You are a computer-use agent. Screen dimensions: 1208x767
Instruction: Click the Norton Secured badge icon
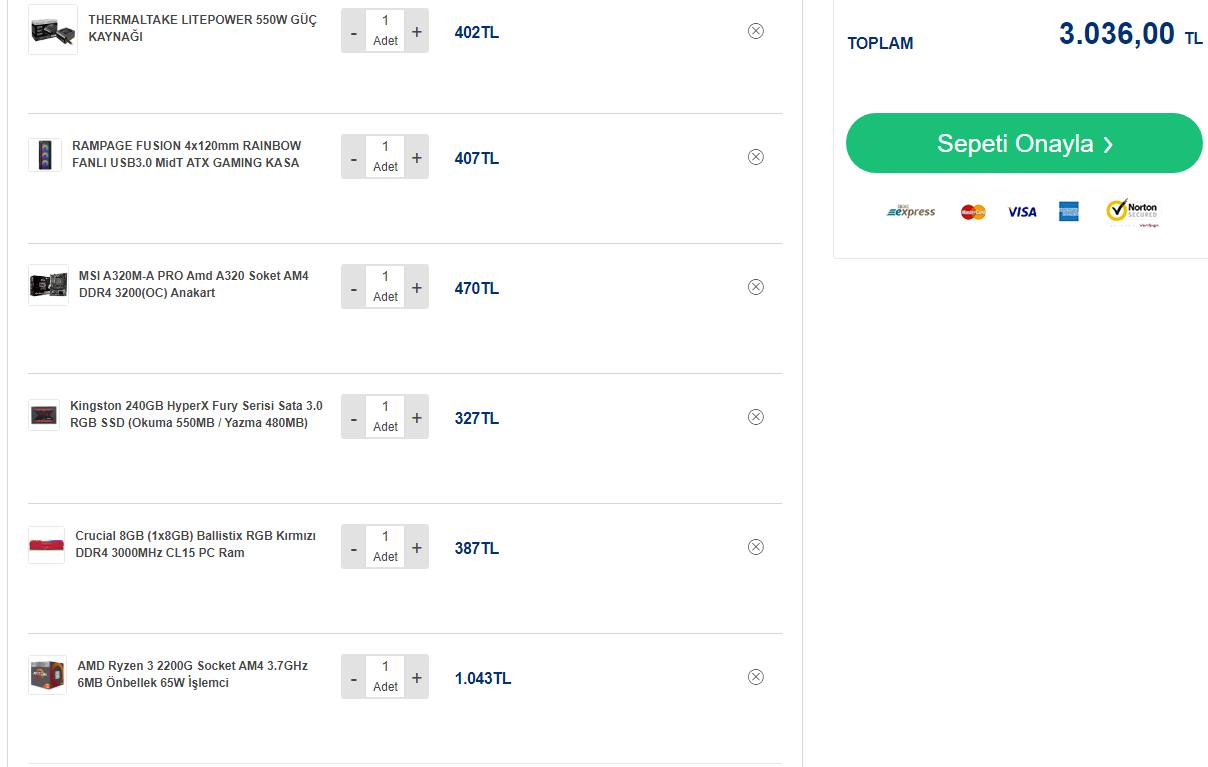(1132, 211)
